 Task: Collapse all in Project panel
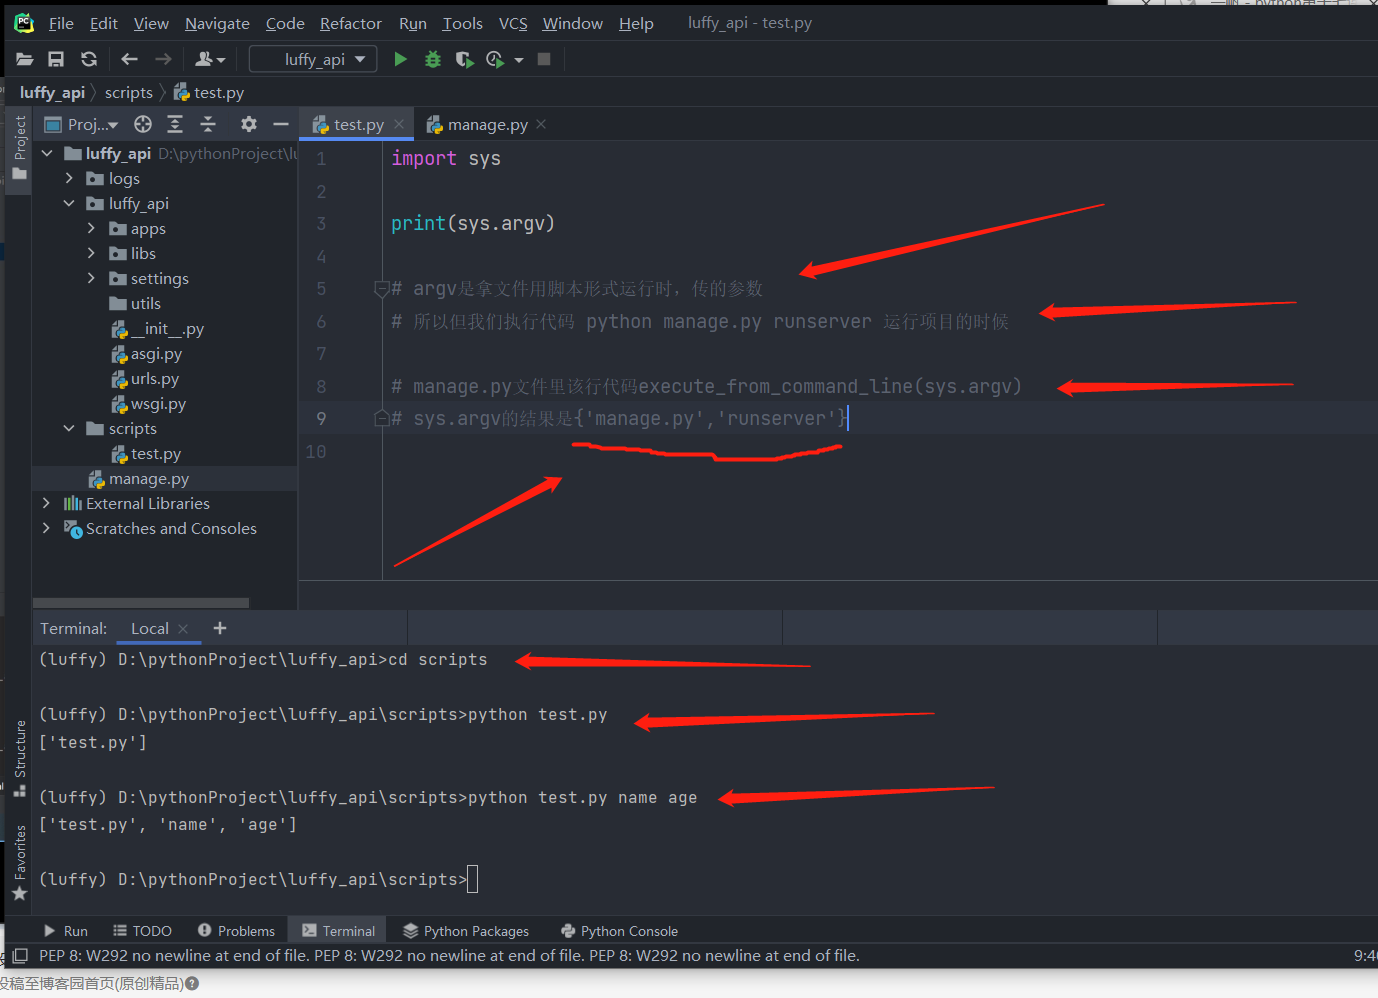[x=208, y=124]
